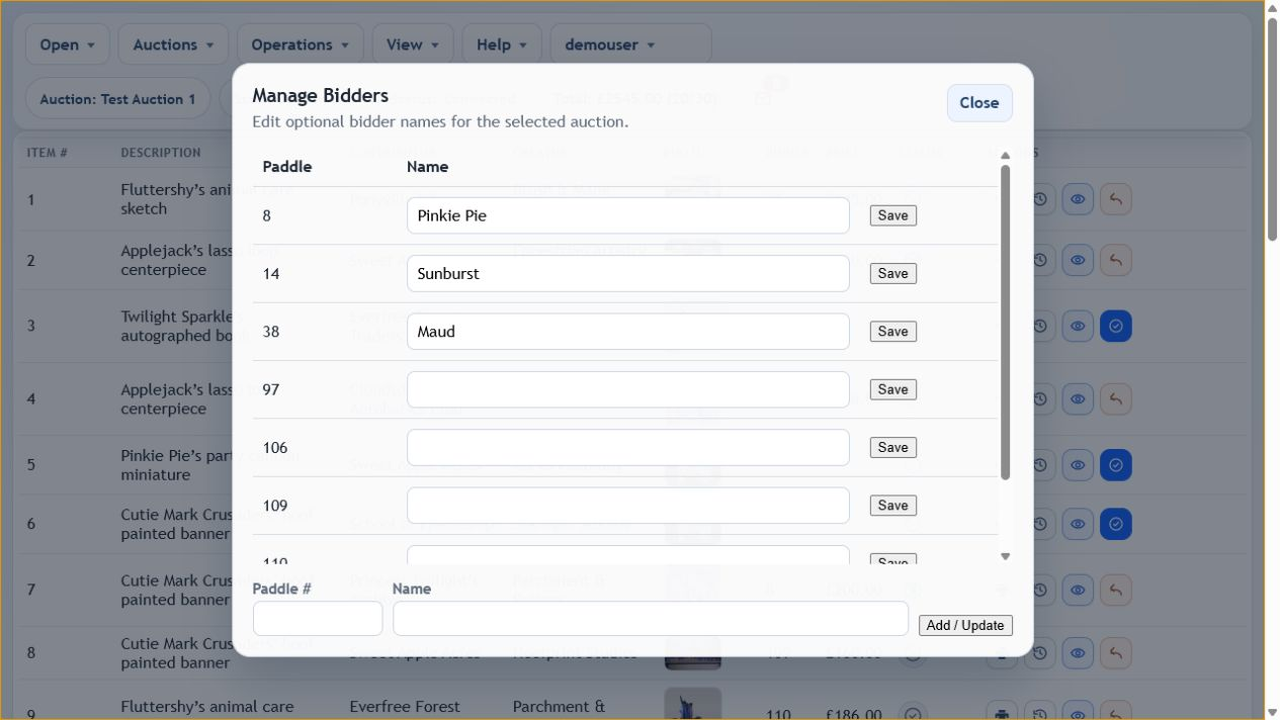Click the undo arrow icon on item 4

[x=1116, y=399]
